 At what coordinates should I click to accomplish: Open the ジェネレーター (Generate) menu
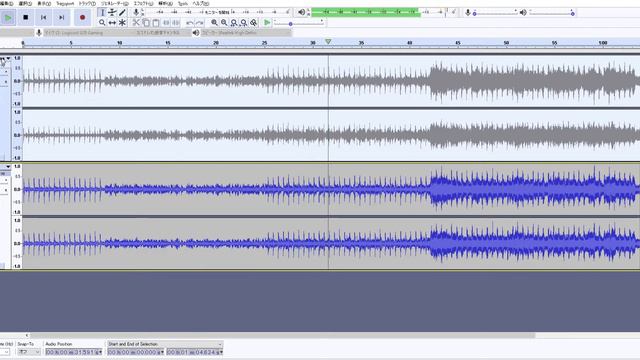click(x=115, y=4)
